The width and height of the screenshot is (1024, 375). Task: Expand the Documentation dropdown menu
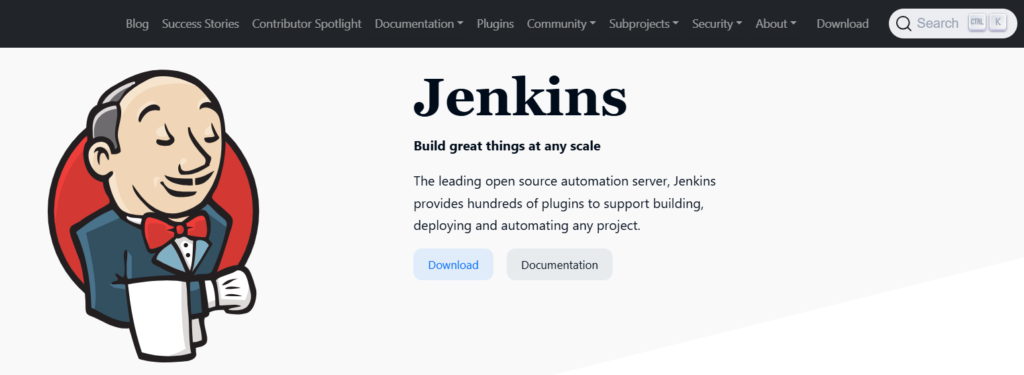(419, 24)
